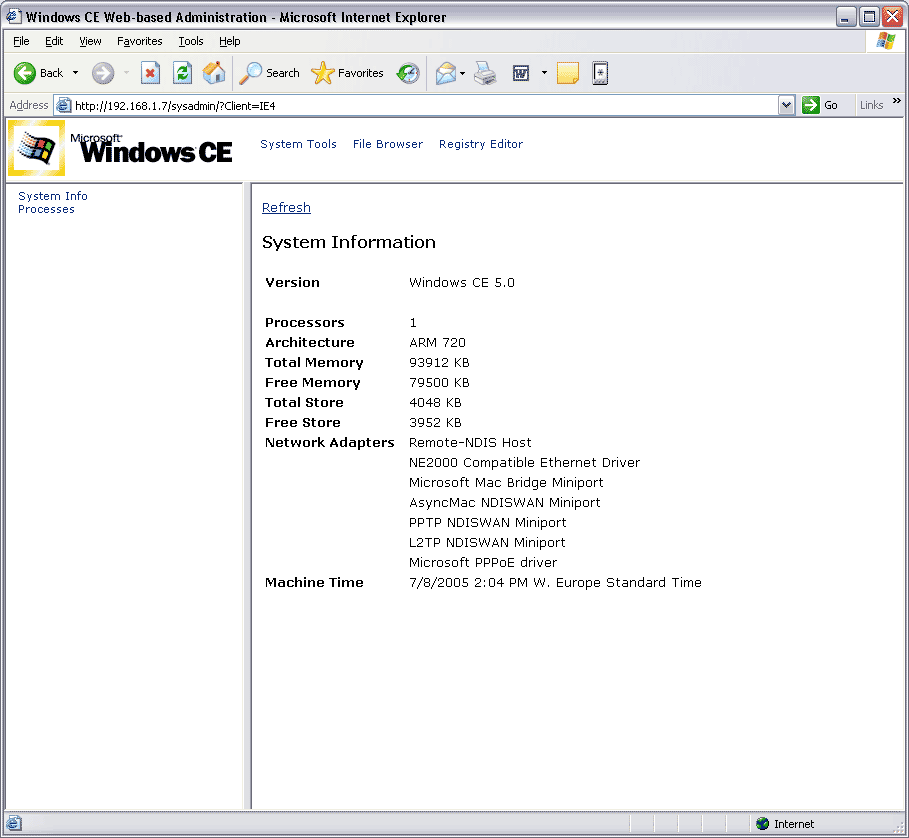Open the Registry Editor link

tap(481, 144)
